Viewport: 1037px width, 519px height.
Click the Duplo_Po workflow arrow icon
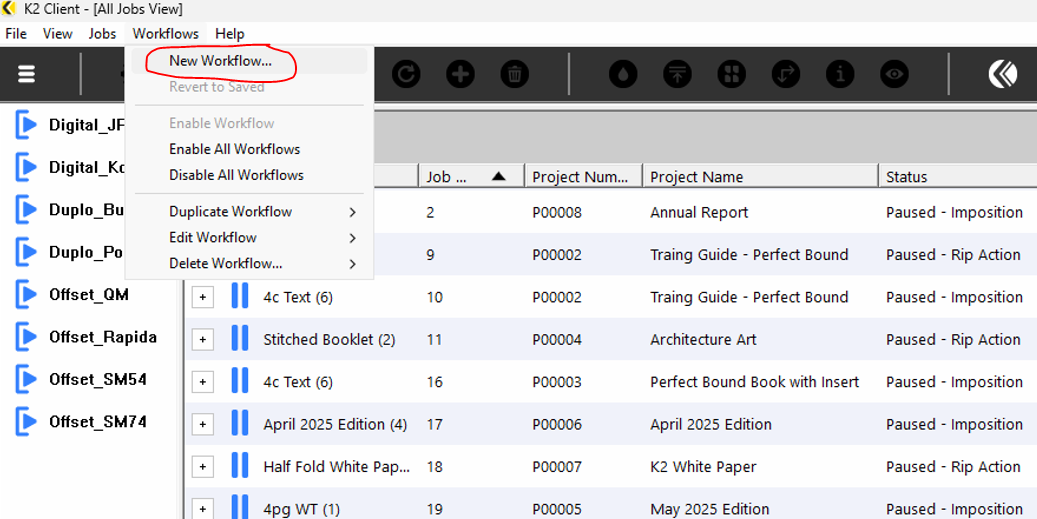26,252
